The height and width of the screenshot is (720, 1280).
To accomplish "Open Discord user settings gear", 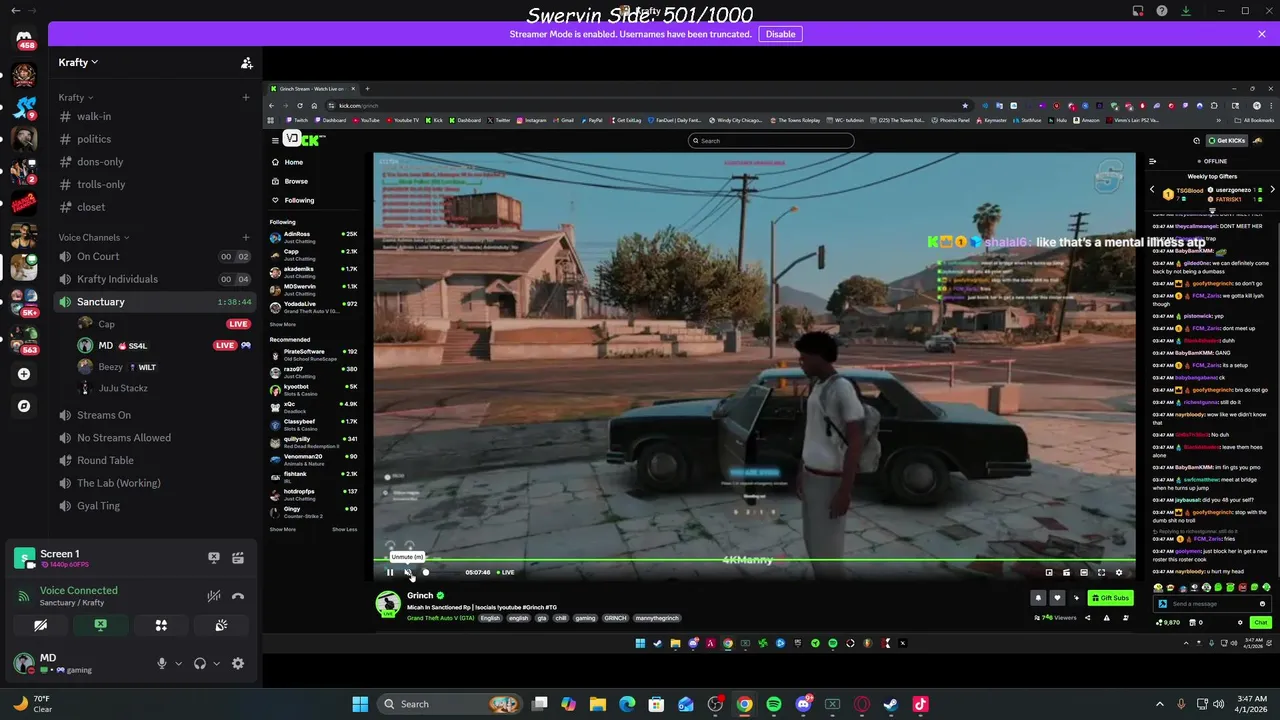I will point(238,663).
